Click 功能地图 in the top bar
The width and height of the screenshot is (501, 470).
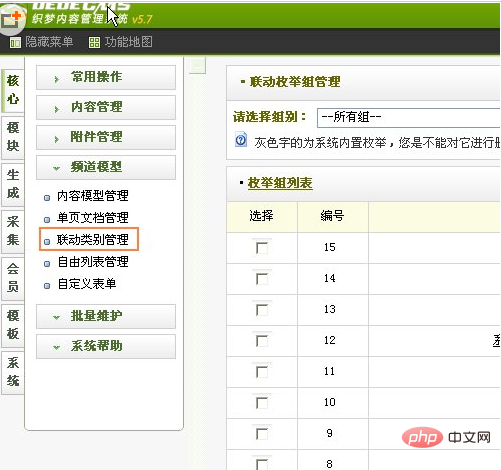click(x=129, y=42)
